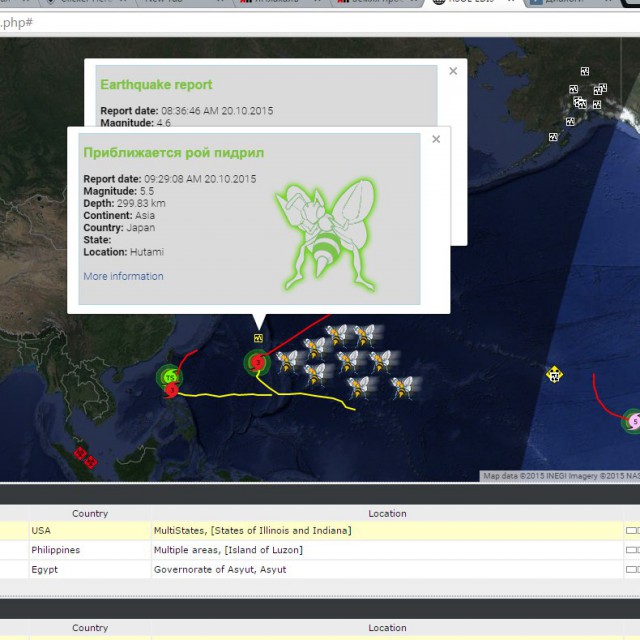
Task: Click the lower-right red earthquake marker on Sumatra
Action: click(91, 462)
